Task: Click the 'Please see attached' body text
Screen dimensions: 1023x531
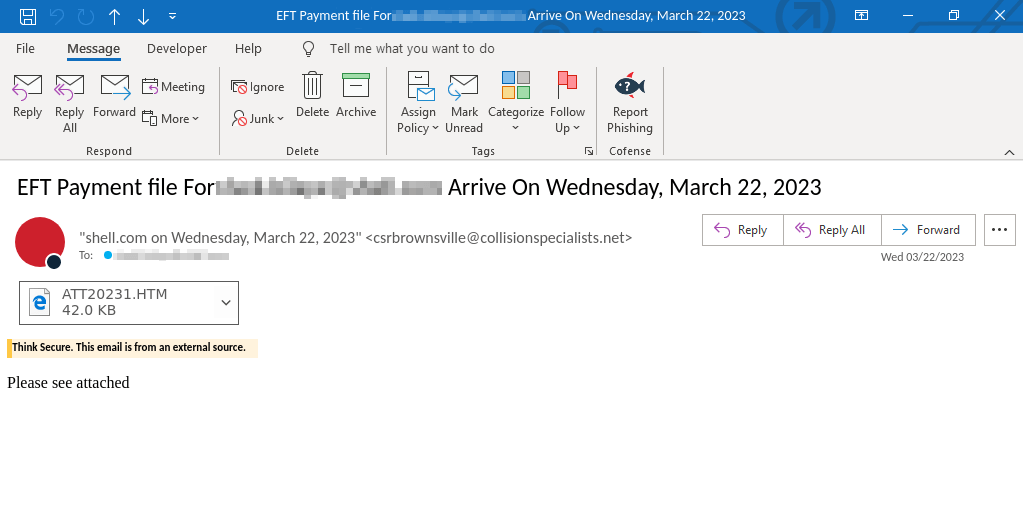Action: 69,383
